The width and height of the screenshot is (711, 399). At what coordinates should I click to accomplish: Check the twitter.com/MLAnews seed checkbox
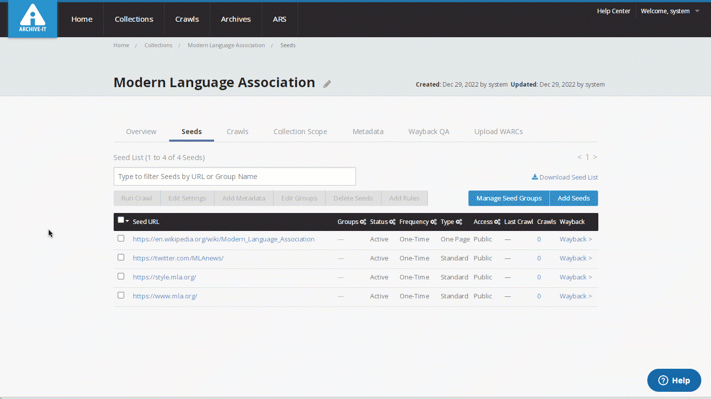click(x=121, y=258)
